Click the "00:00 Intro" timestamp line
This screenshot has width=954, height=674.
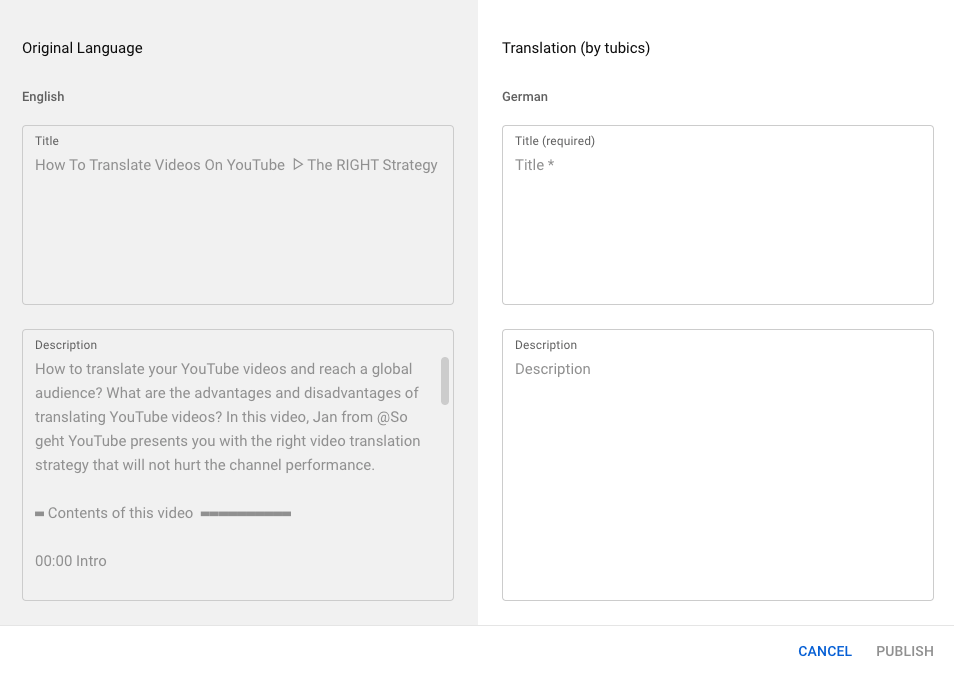[71, 561]
